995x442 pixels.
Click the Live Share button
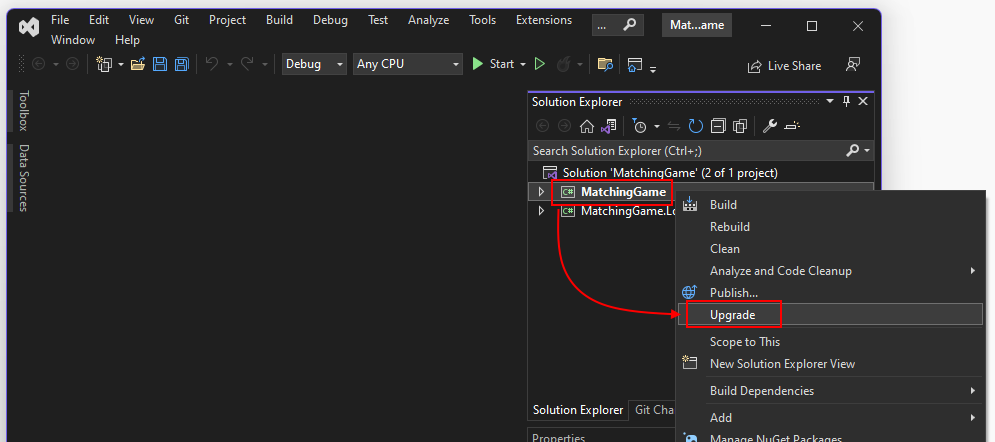pos(784,66)
